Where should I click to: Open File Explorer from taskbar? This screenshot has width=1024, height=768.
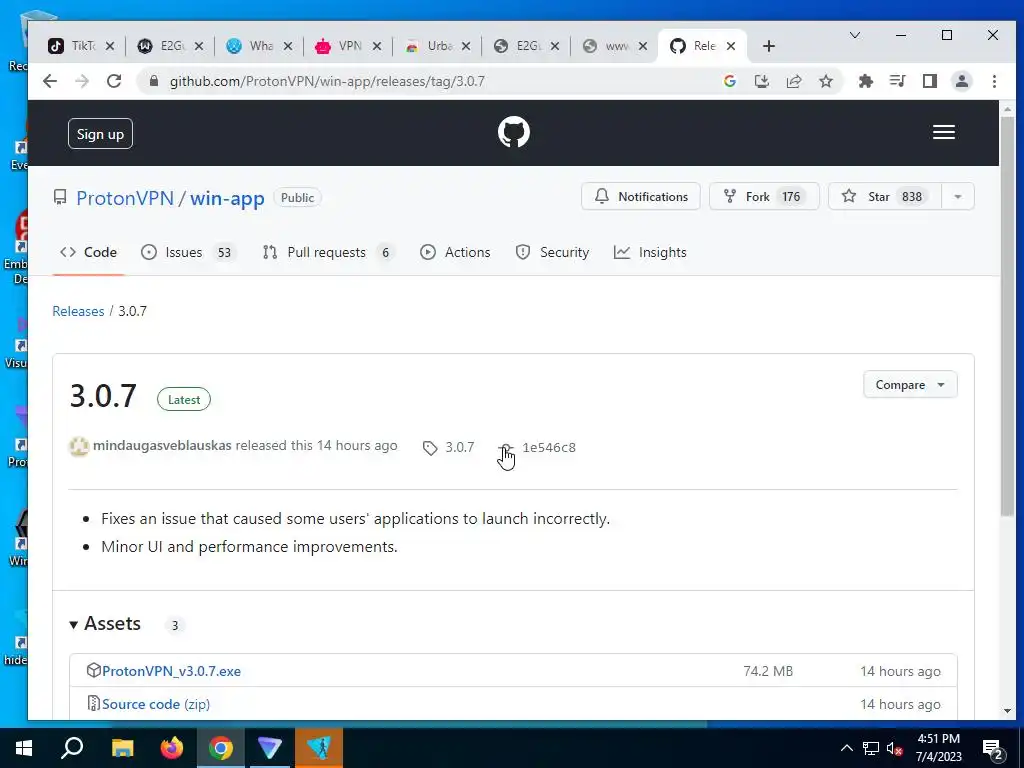122,748
